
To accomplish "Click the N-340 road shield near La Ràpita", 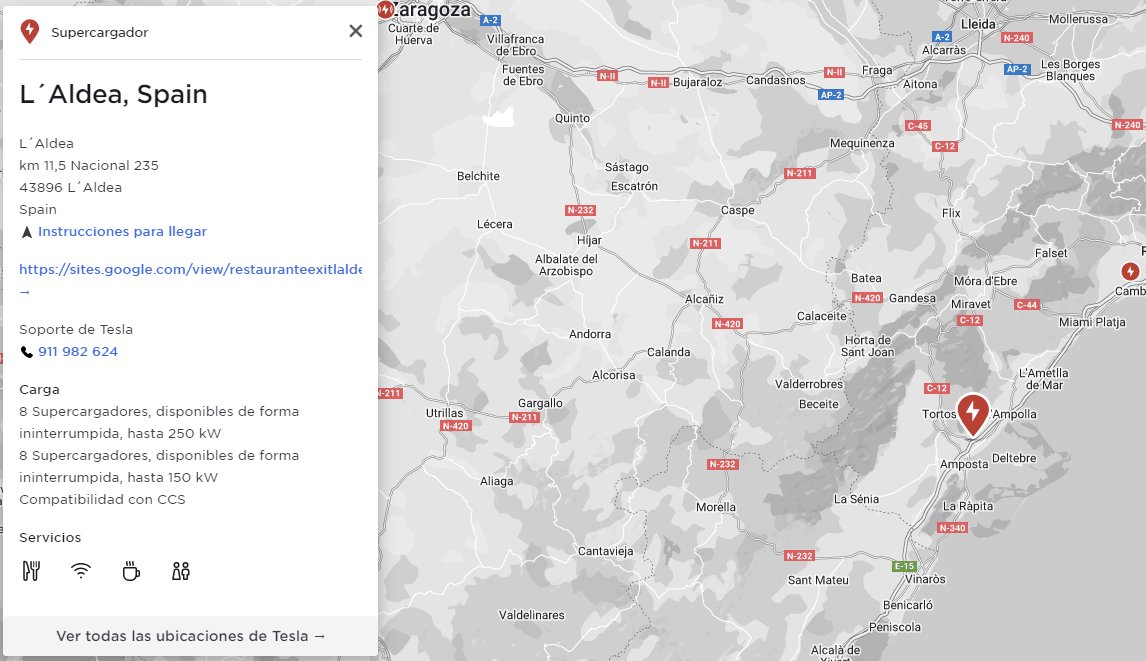I will click(952, 528).
